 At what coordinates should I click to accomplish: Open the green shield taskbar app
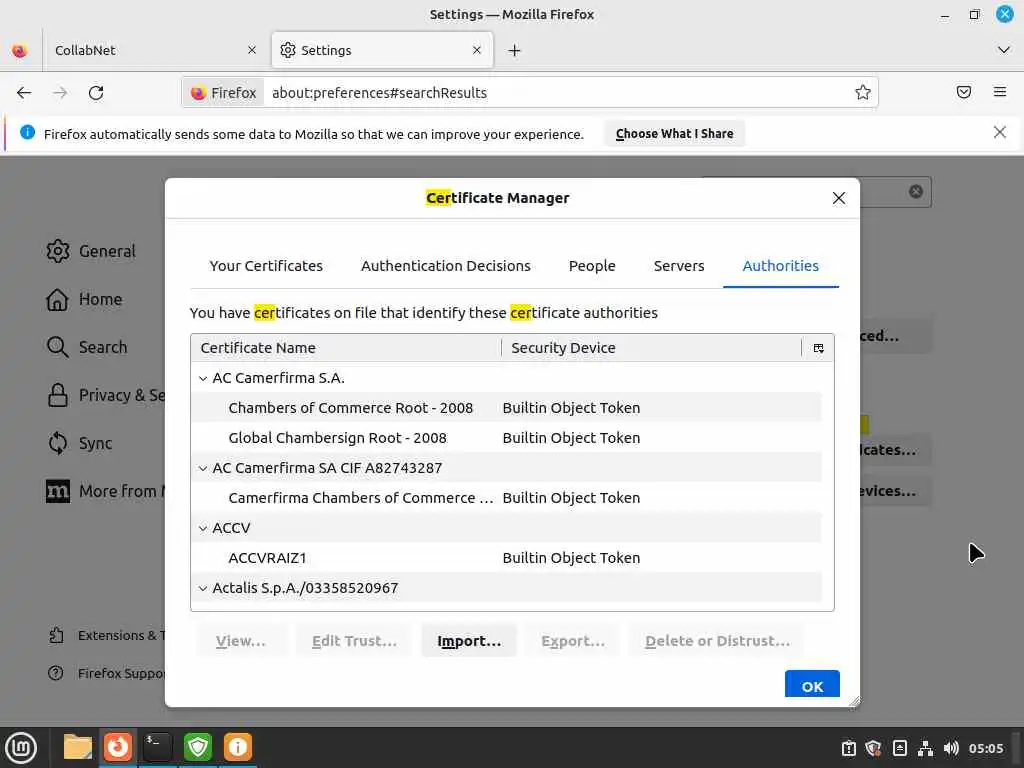198,746
